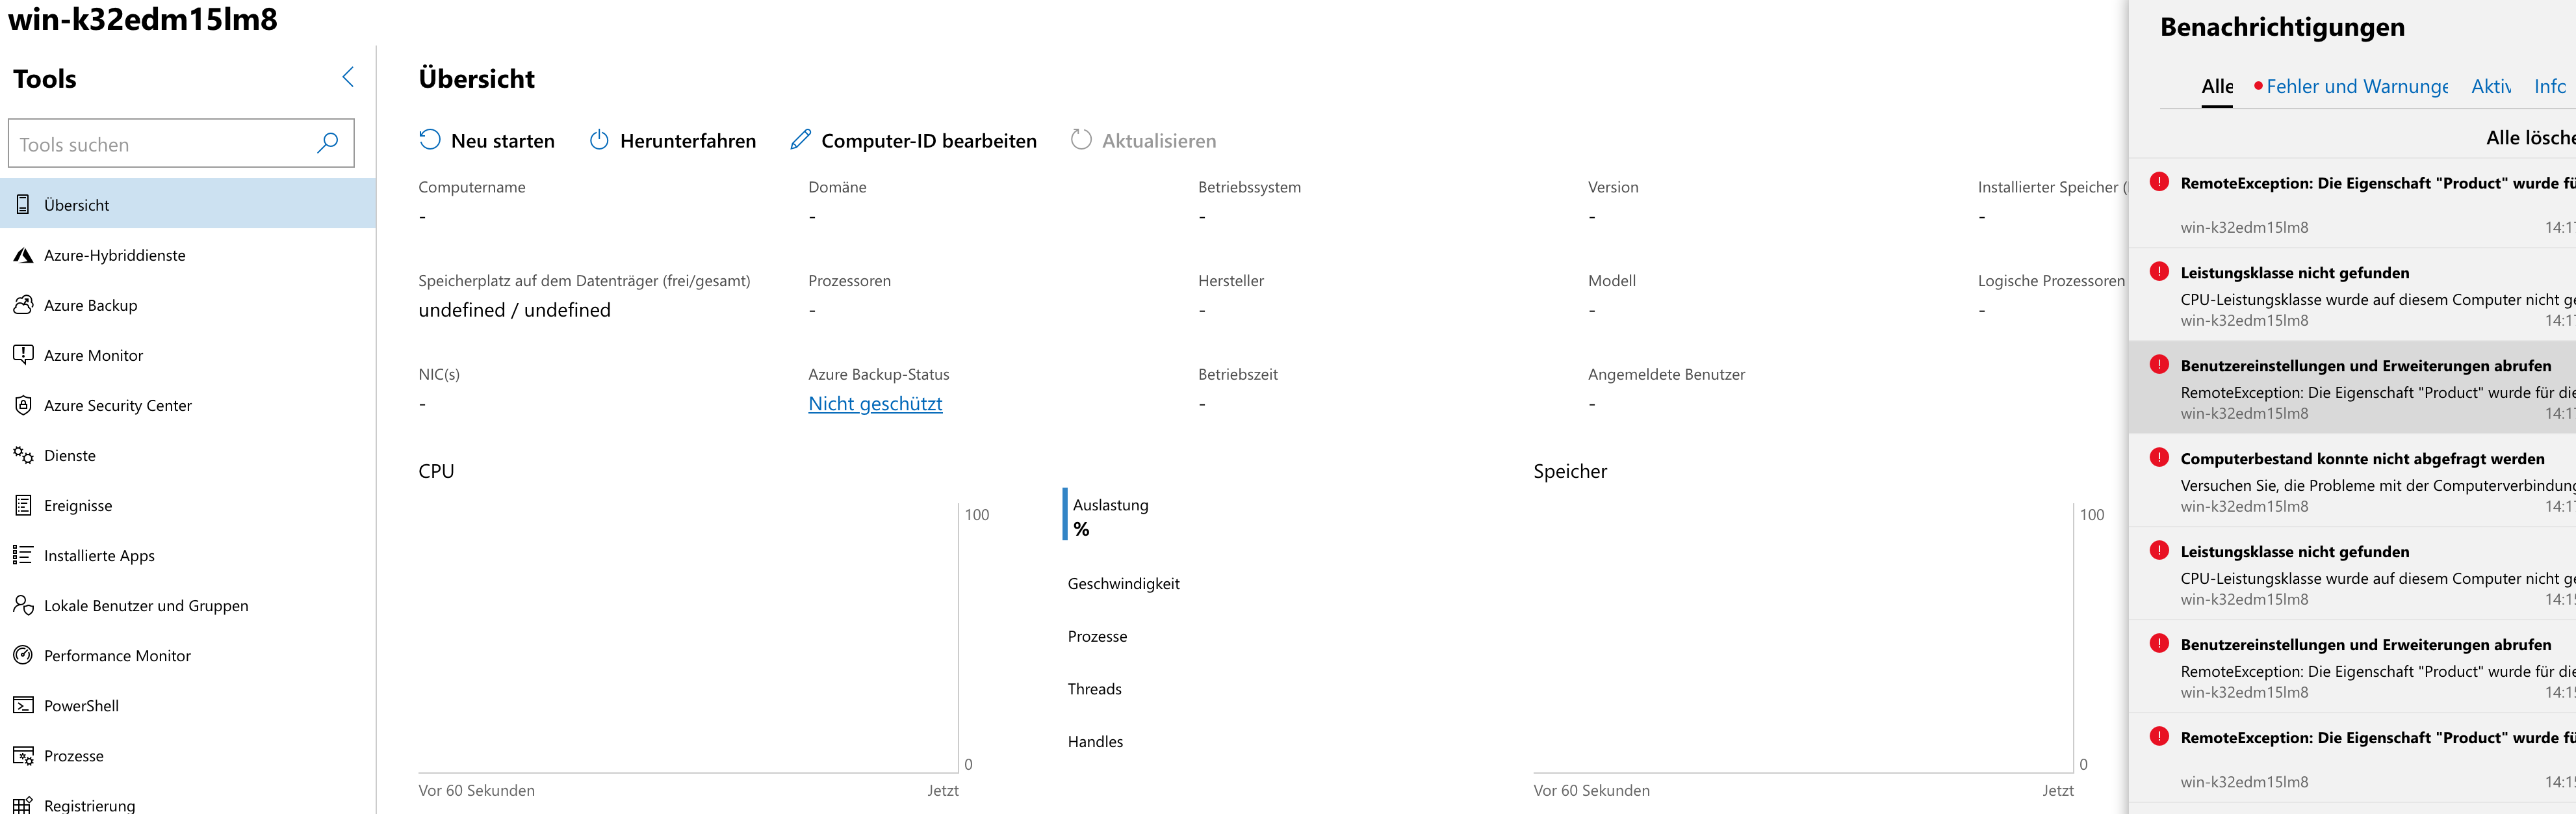Click Aktualisieren refresh button
Screen dimensions: 2576x814
click(x=1143, y=140)
